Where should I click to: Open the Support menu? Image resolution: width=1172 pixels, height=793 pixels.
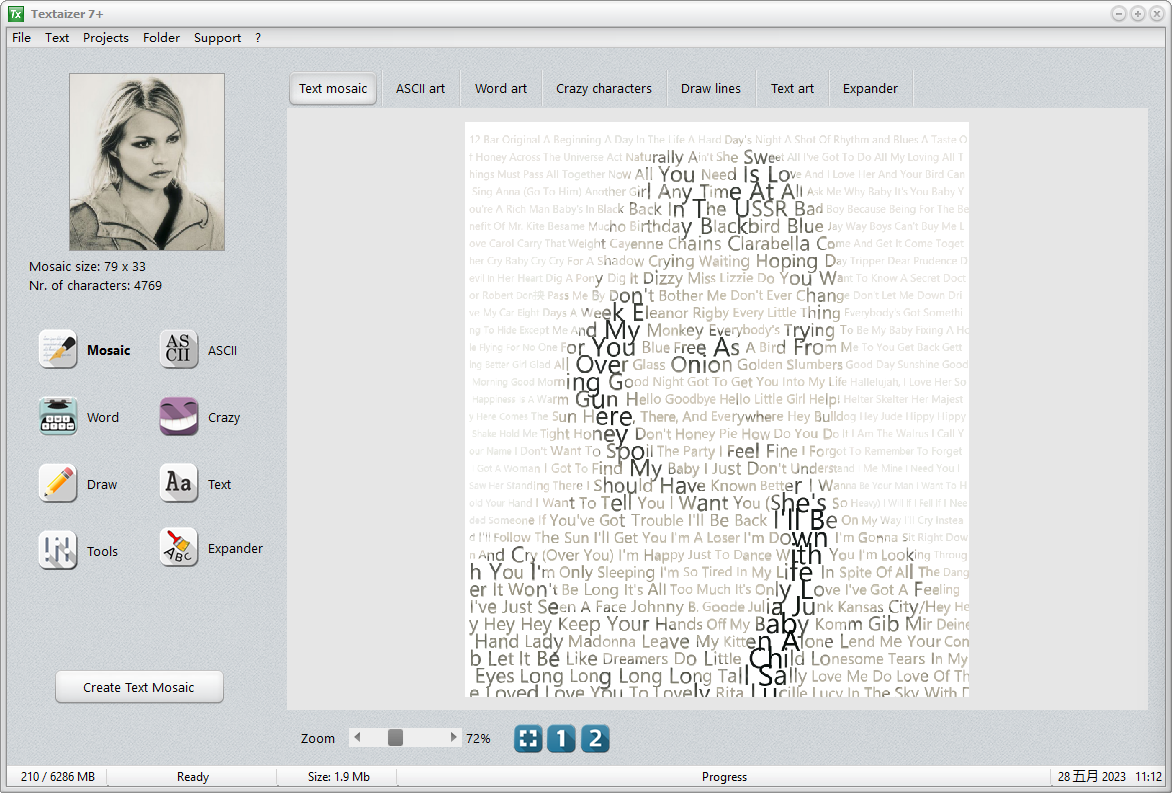click(x=218, y=37)
